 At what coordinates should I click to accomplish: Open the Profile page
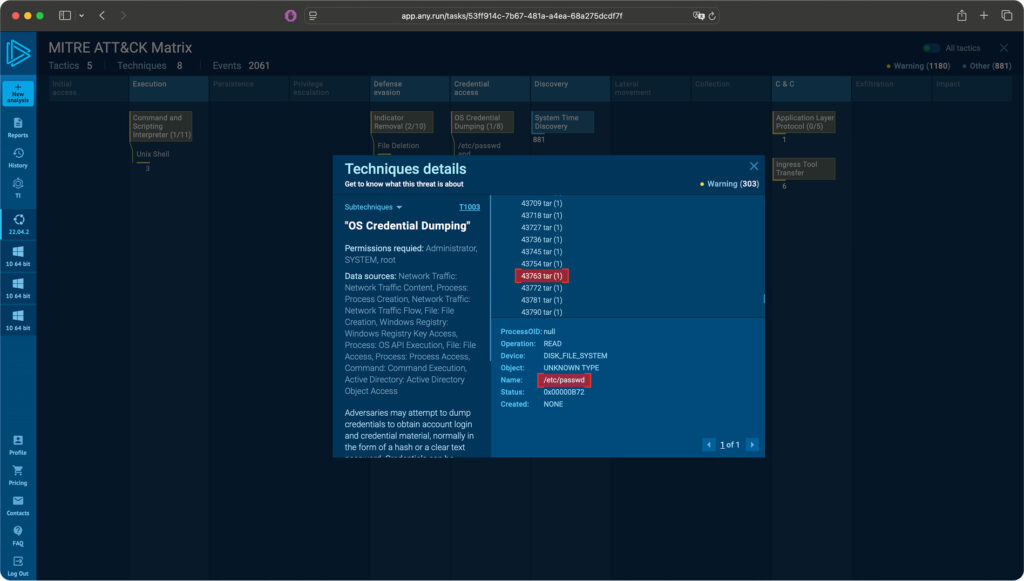click(x=18, y=445)
